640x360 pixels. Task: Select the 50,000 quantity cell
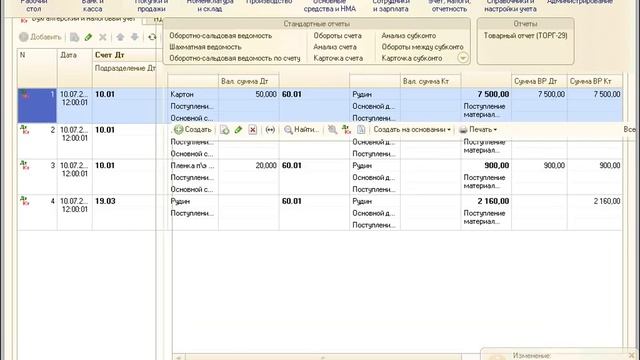point(249,94)
